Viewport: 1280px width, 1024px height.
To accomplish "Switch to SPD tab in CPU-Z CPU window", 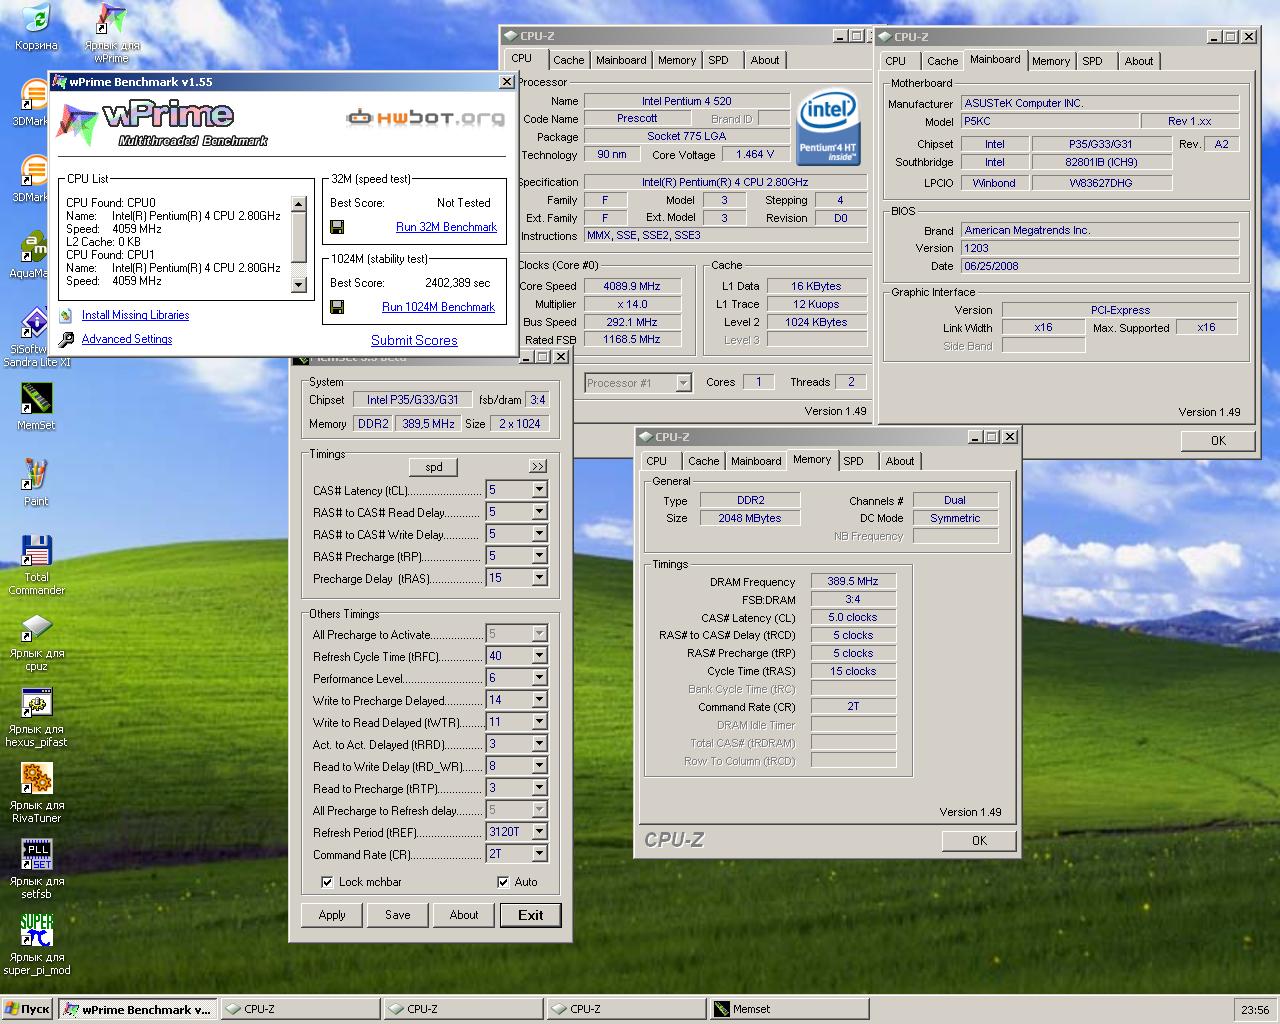I will 718,60.
